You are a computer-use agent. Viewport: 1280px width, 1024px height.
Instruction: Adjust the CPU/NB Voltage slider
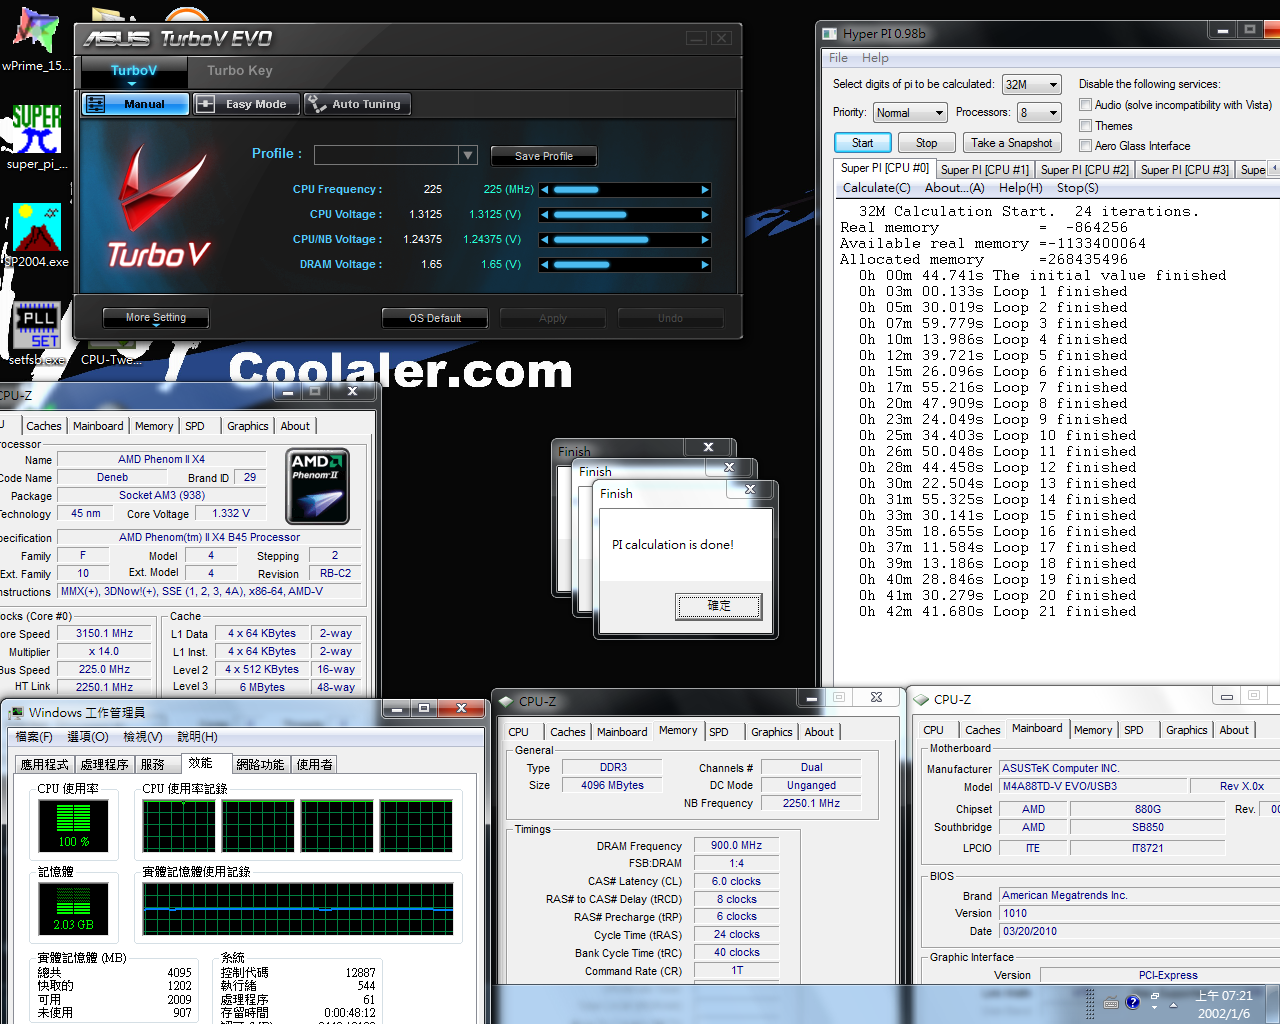point(625,239)
